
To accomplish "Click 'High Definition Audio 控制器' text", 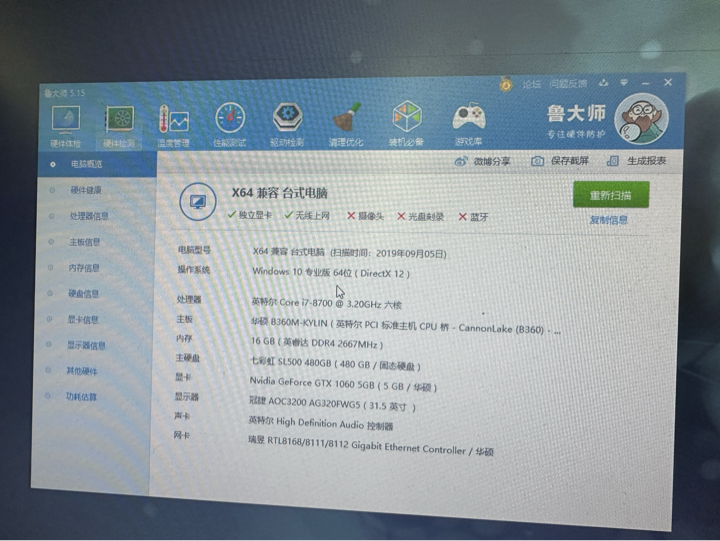I will tap(334, 424).
